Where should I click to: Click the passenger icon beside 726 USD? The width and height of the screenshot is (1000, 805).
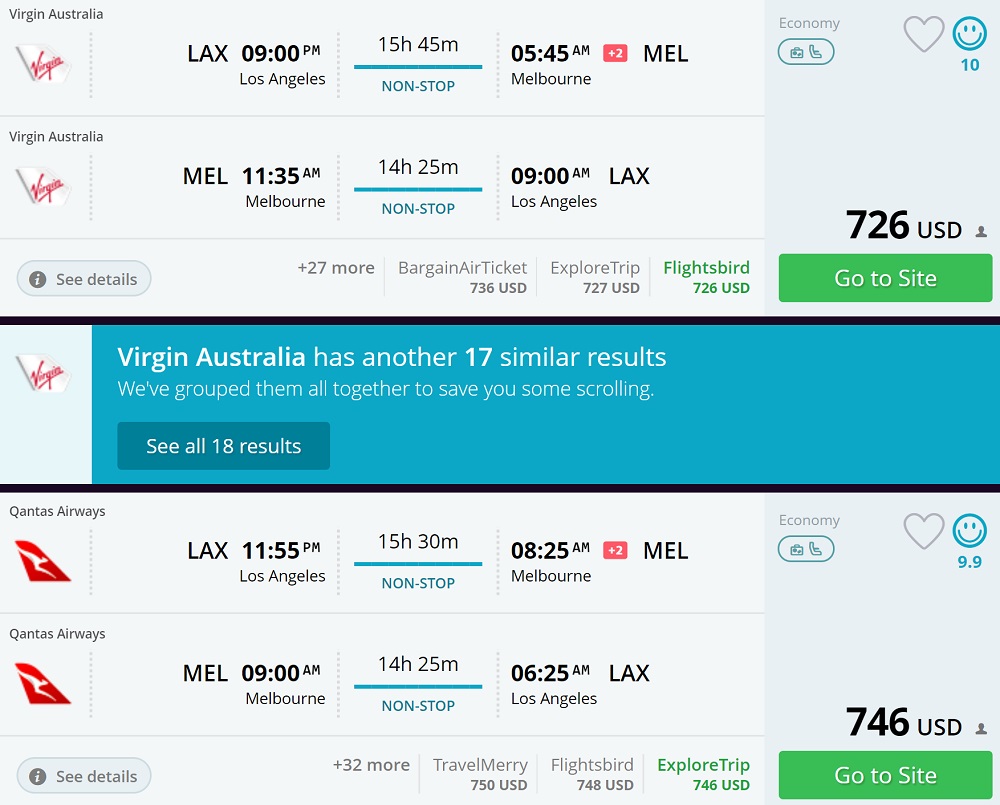[x=981, y=232]
